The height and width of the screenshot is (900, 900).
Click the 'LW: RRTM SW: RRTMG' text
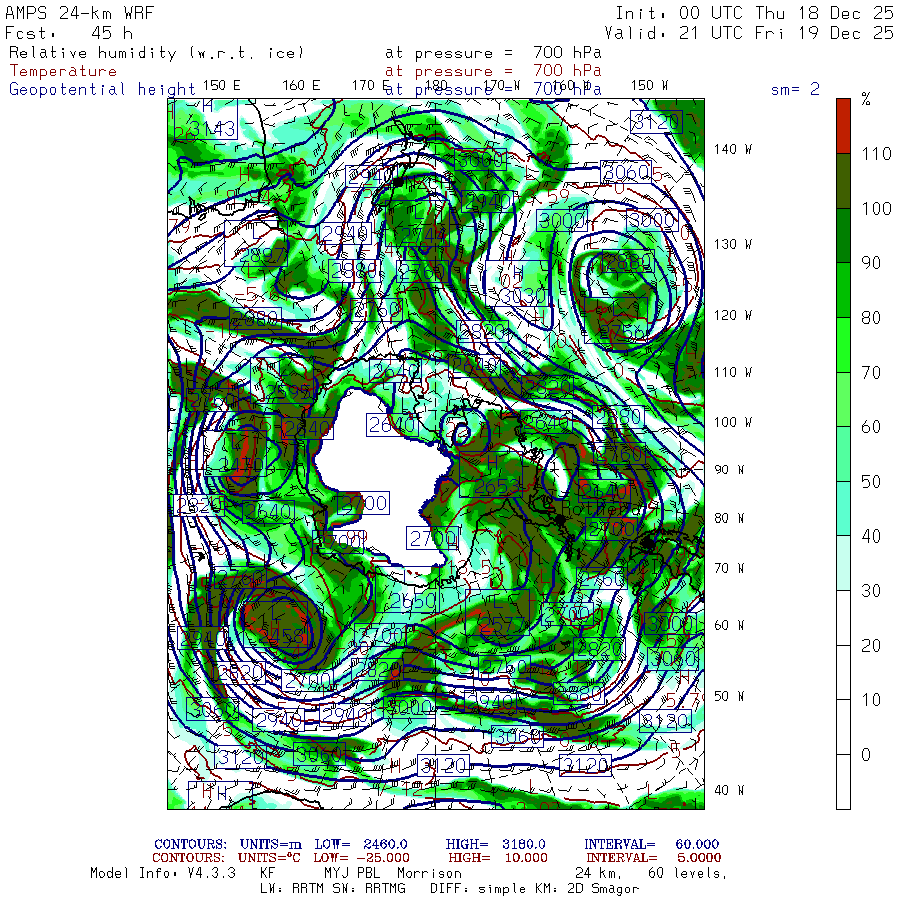tap(333, 889)
